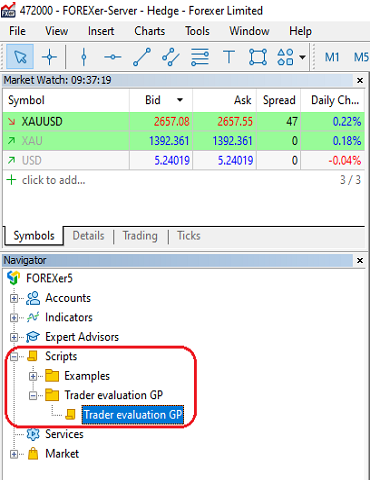Open the objects shapes icon
370x480 pixels.
click(x=286, y=57)
